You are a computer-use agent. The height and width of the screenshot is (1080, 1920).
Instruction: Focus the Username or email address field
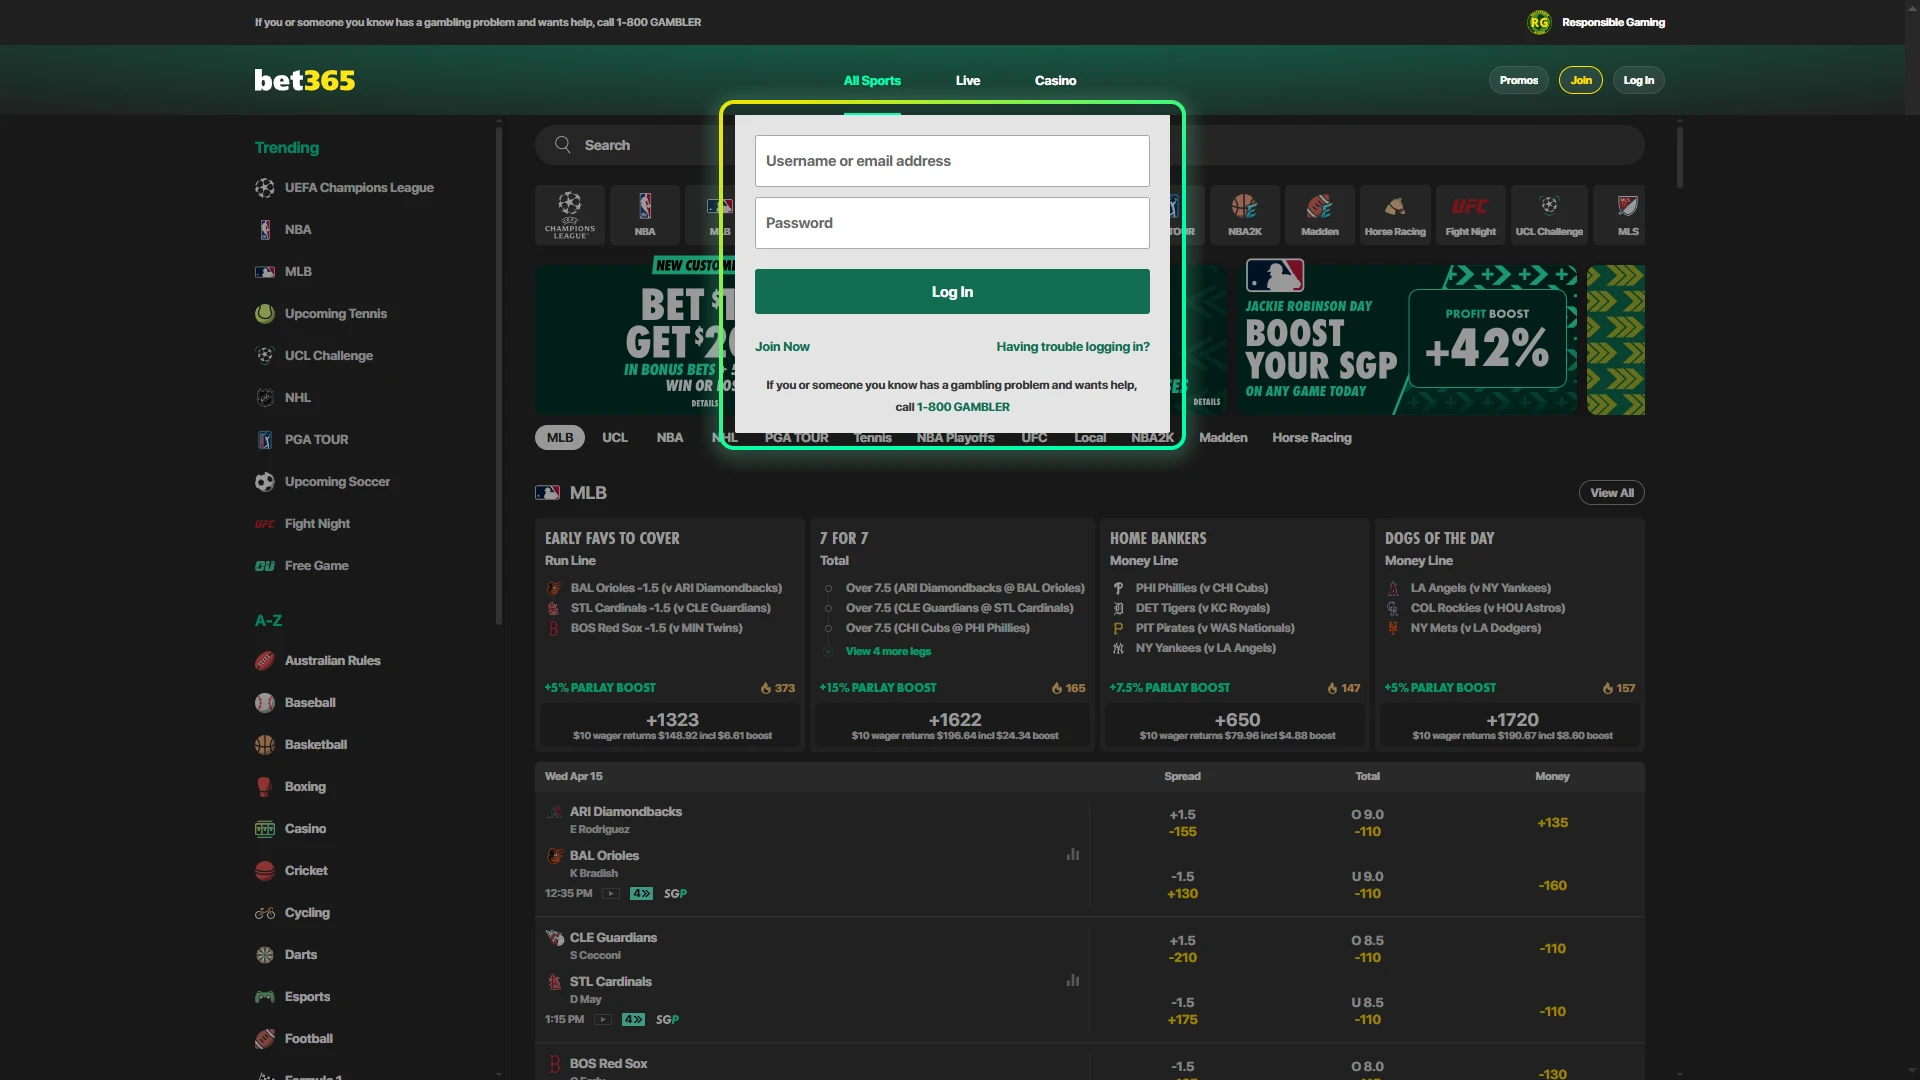click(952, 161)
